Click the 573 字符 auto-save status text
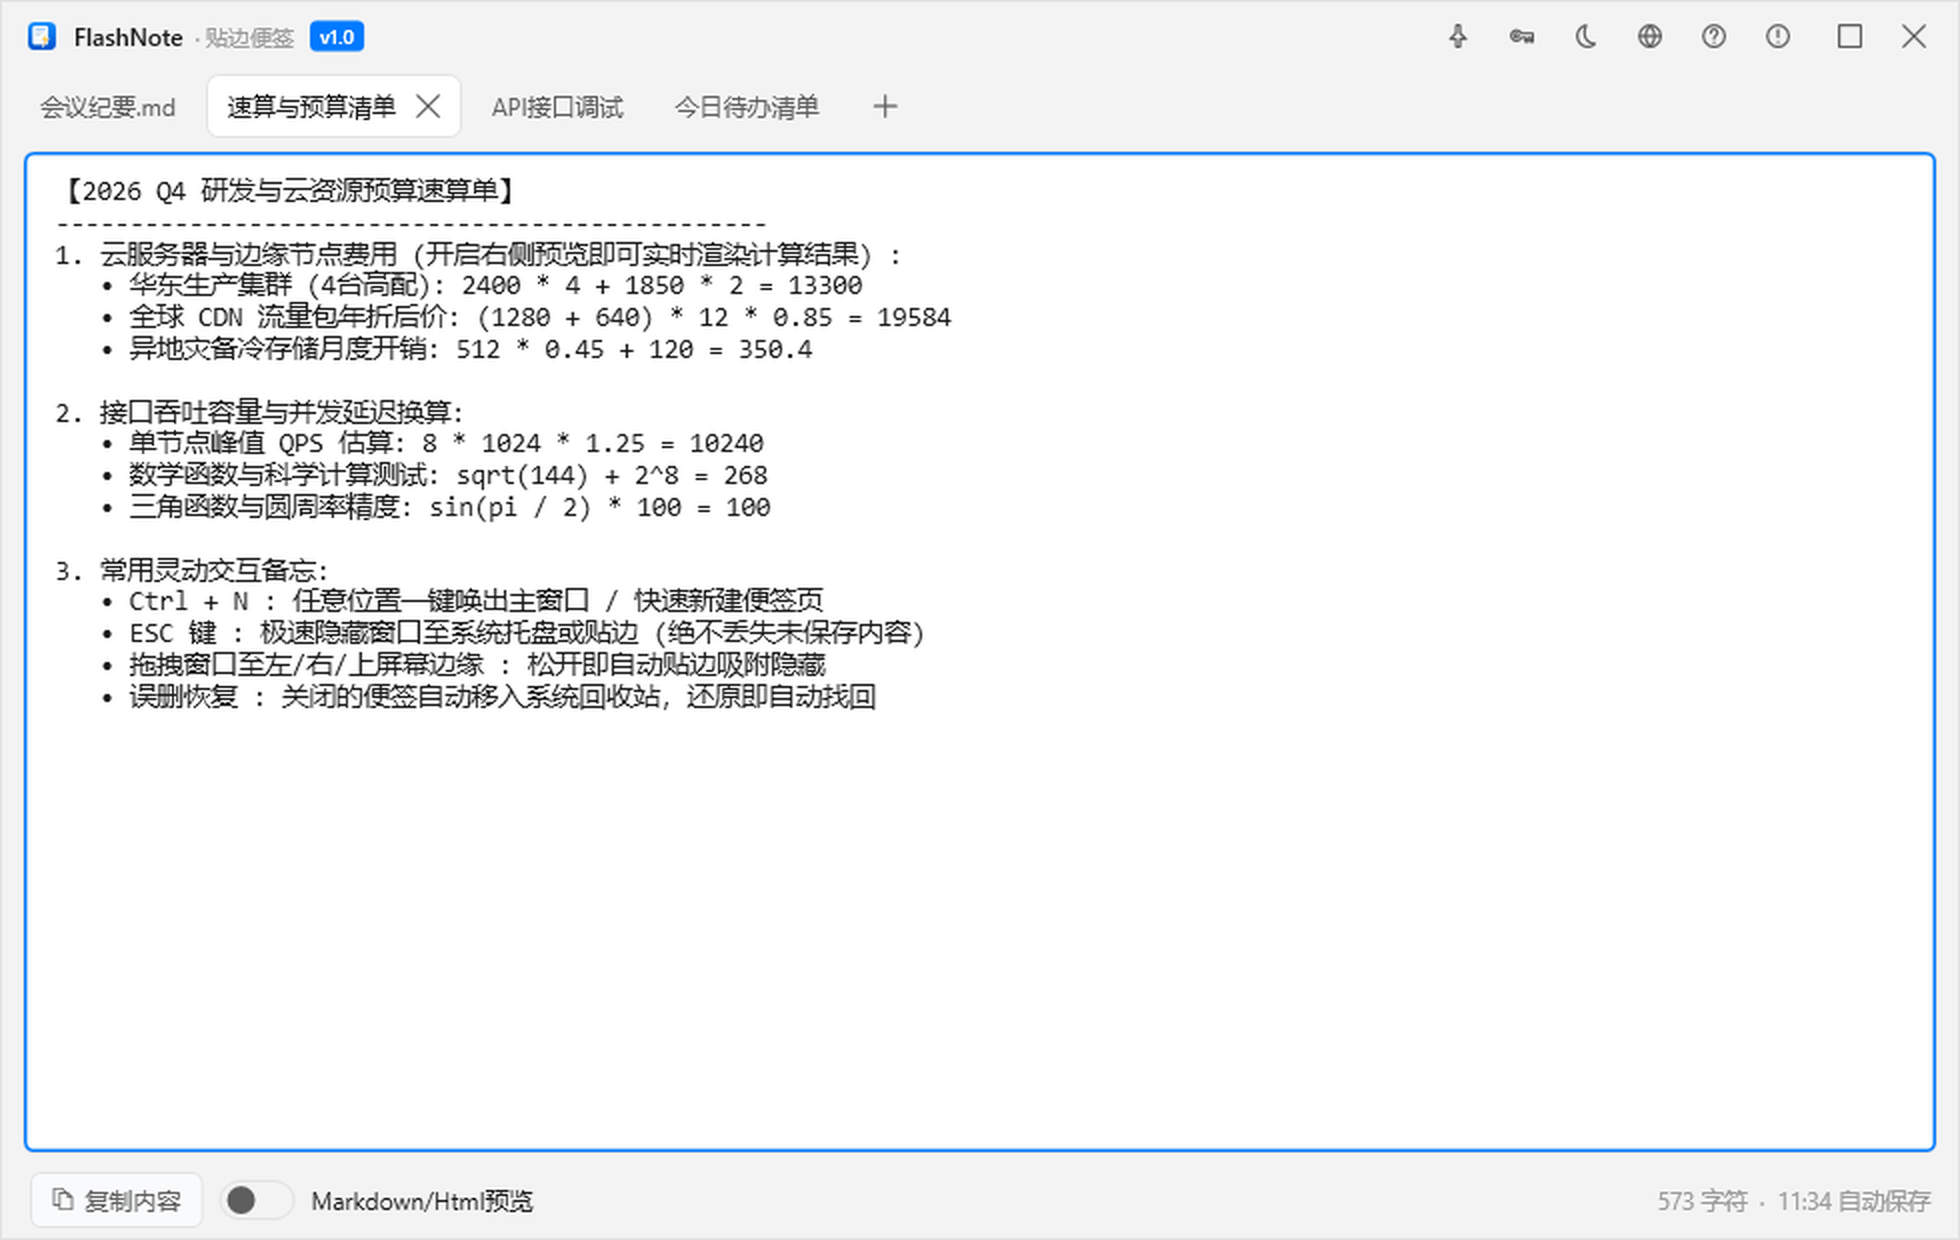The height and width of the screenshot is (1240, 1960). tap(1793, 1201)
